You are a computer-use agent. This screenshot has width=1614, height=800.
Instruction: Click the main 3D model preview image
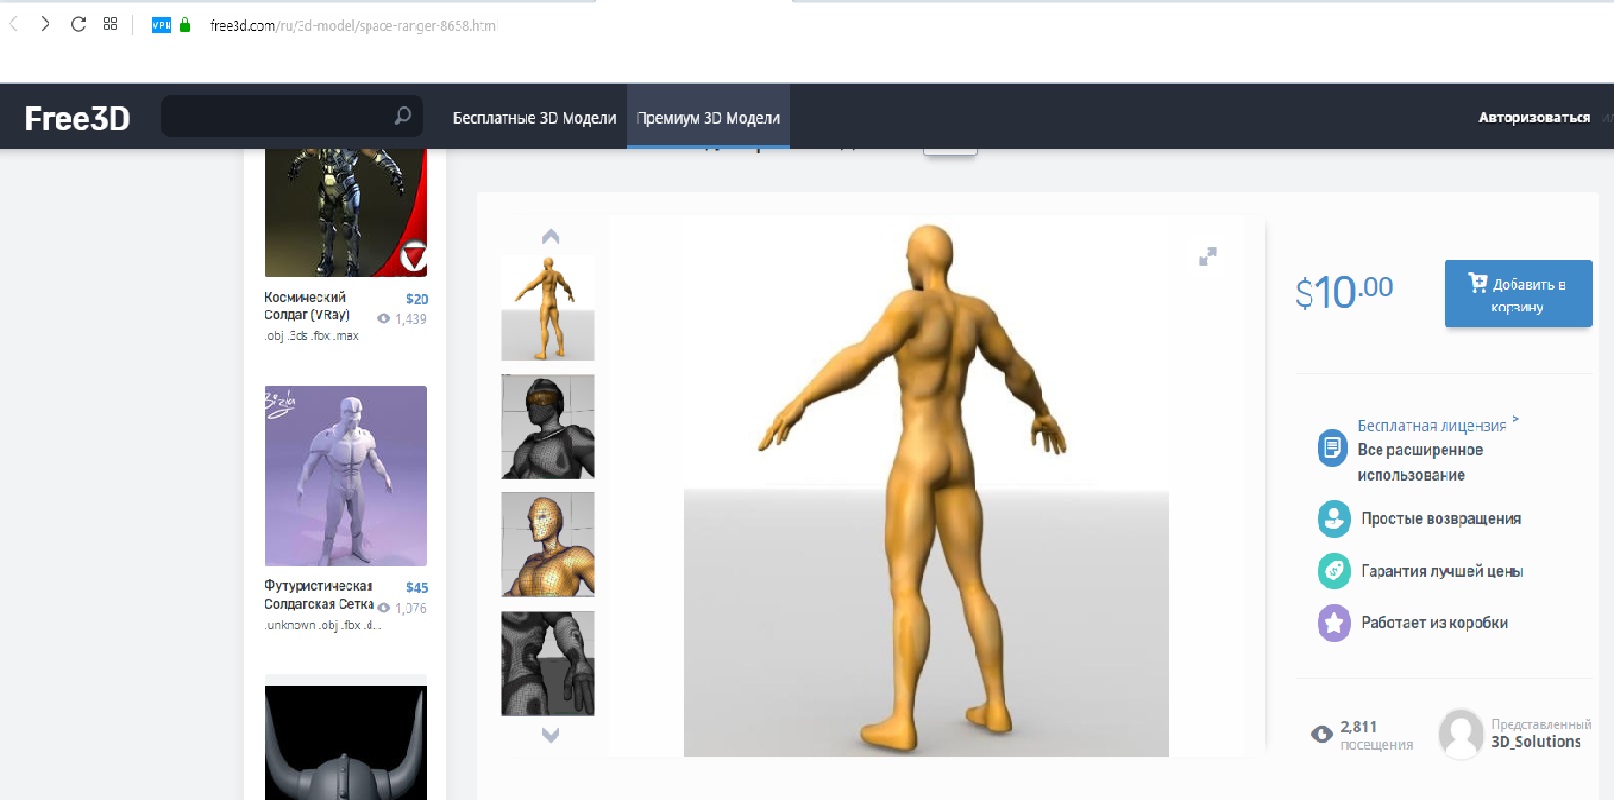coord(926,487)
